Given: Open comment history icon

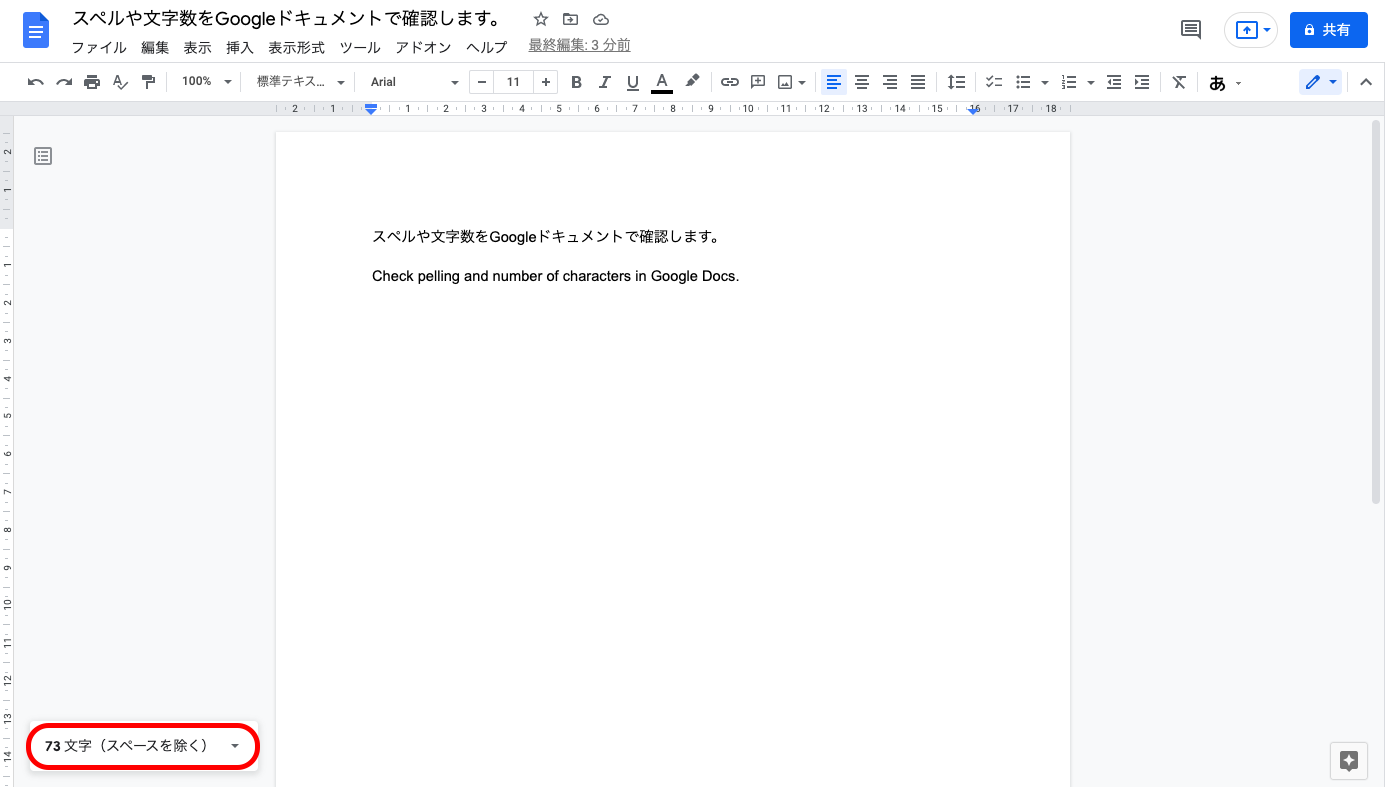Looking at the screenshot, I should click(x=1191, y=30).
